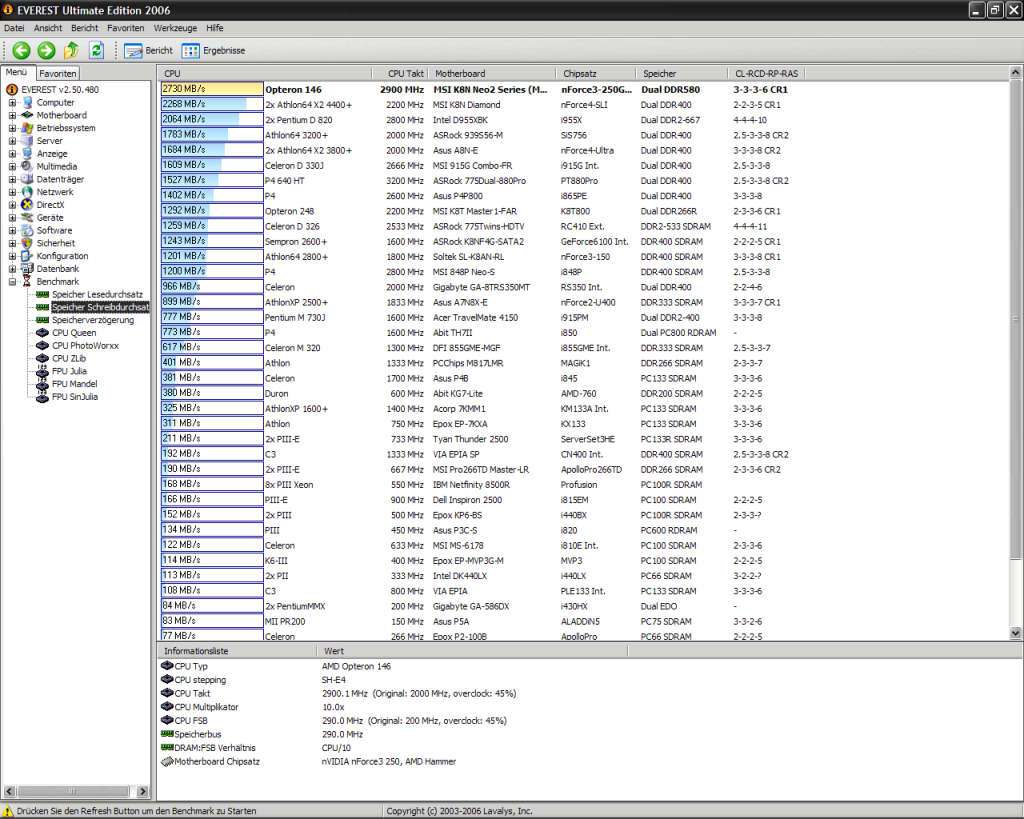Select the Software icon in tree
This screenshot has height=819, width=1024.
coord(27,231)
